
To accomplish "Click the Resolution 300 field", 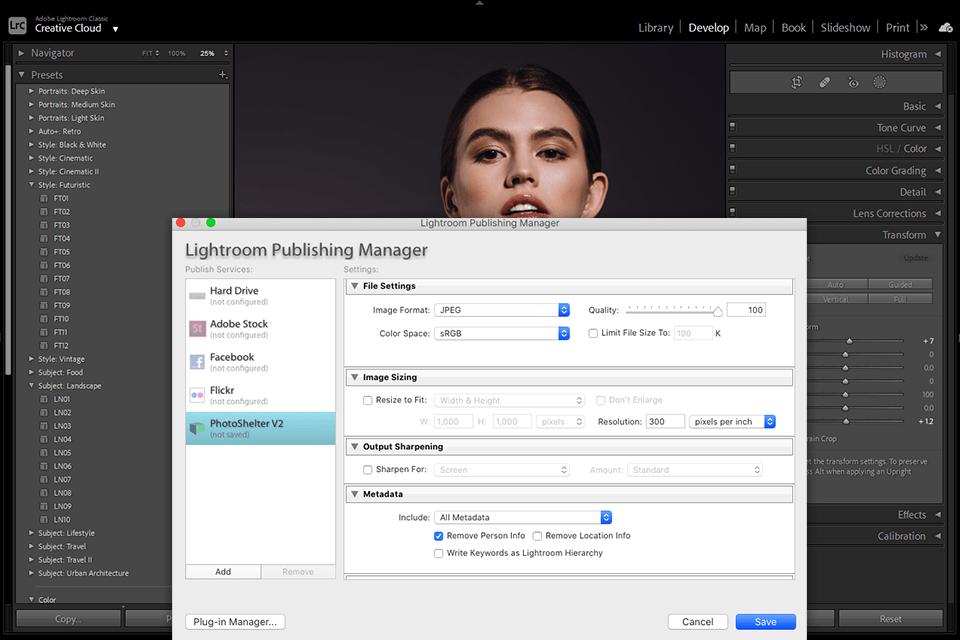I will pyautogui.click(x=665, y=421).
